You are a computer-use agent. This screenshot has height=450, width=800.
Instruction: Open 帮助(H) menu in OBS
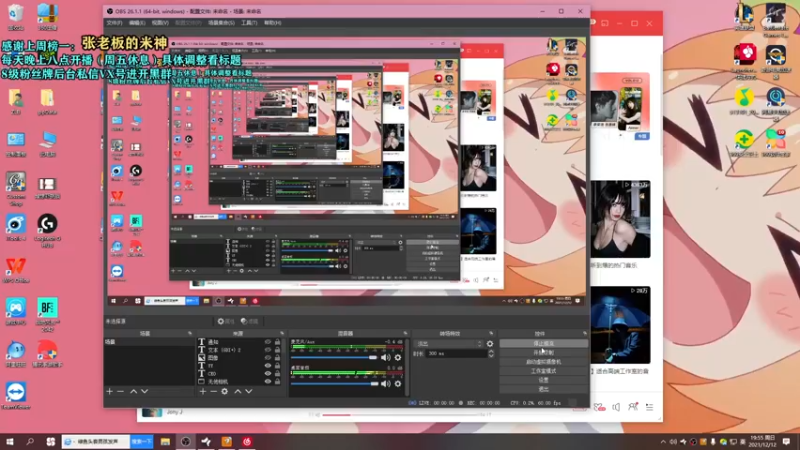pos(272,23)
